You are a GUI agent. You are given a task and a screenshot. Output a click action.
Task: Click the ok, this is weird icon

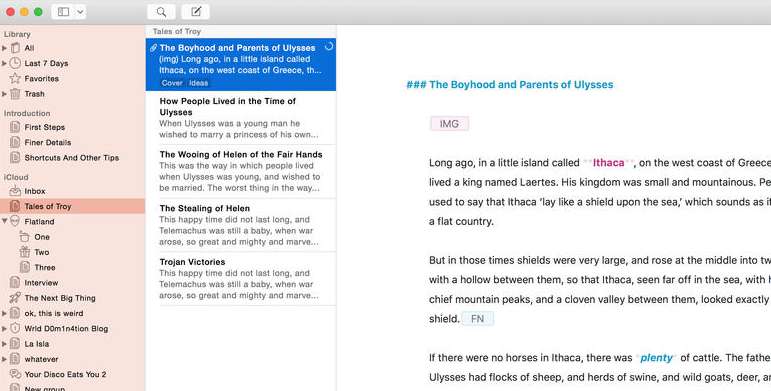click(15, 313)
